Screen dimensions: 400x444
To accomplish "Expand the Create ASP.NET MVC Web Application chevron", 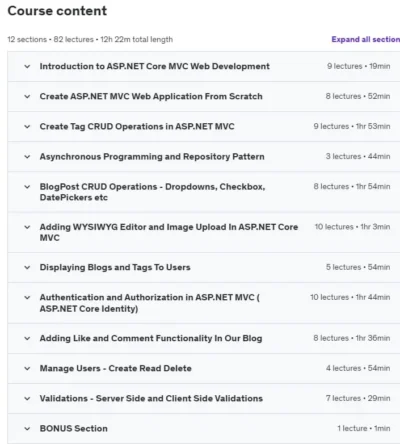I will [27, 97].
